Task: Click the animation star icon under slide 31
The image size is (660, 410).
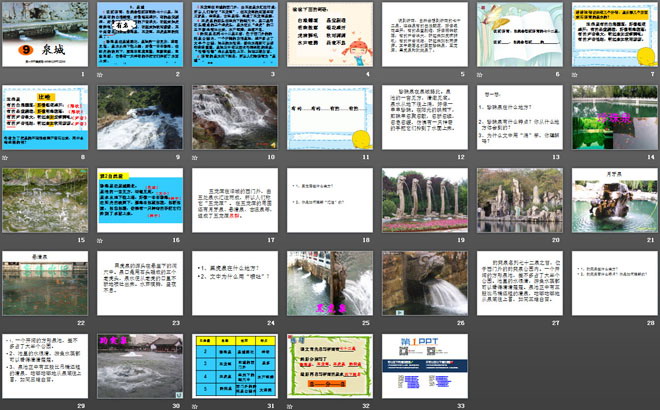Action: [197, 405]
